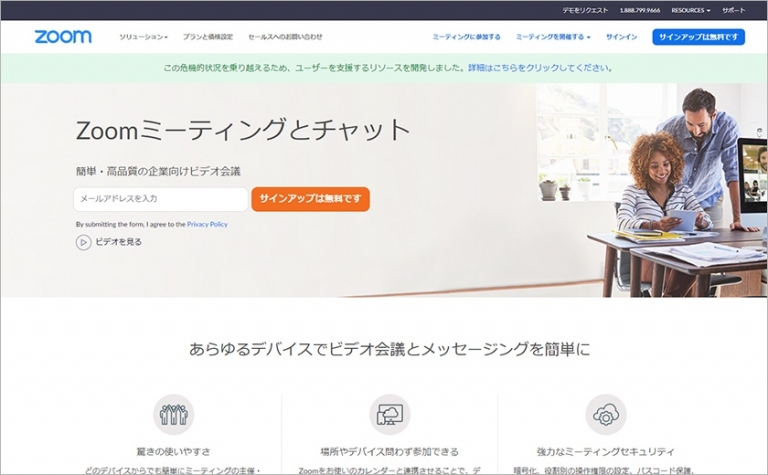Open プランと価格設定 page

pyautogui.click(x=208, y=37)
